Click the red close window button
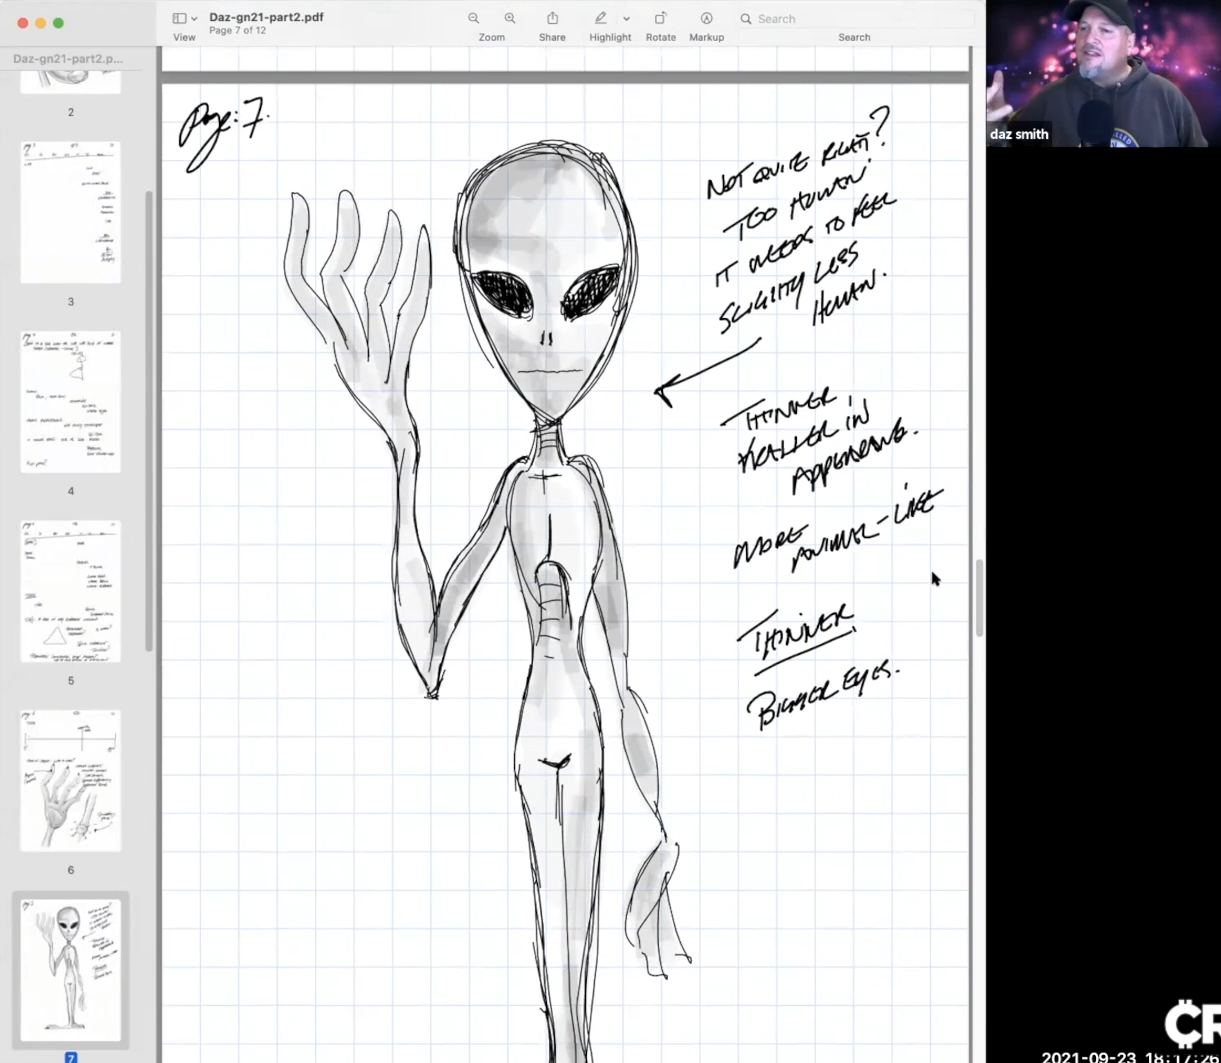 [x=22, y=23]
